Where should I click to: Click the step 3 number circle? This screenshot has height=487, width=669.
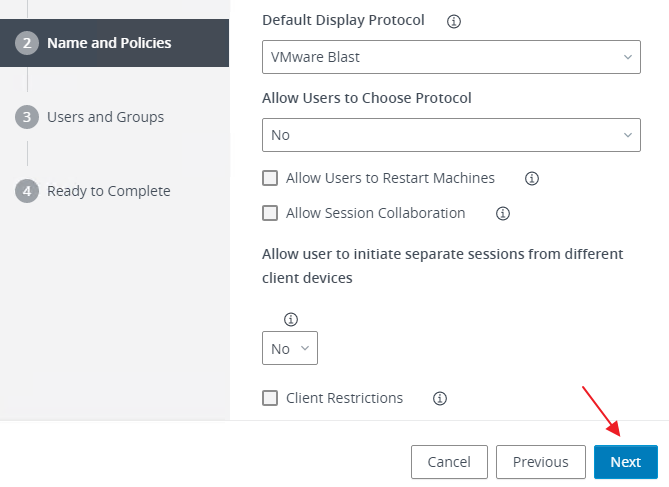tap(27, 117)
